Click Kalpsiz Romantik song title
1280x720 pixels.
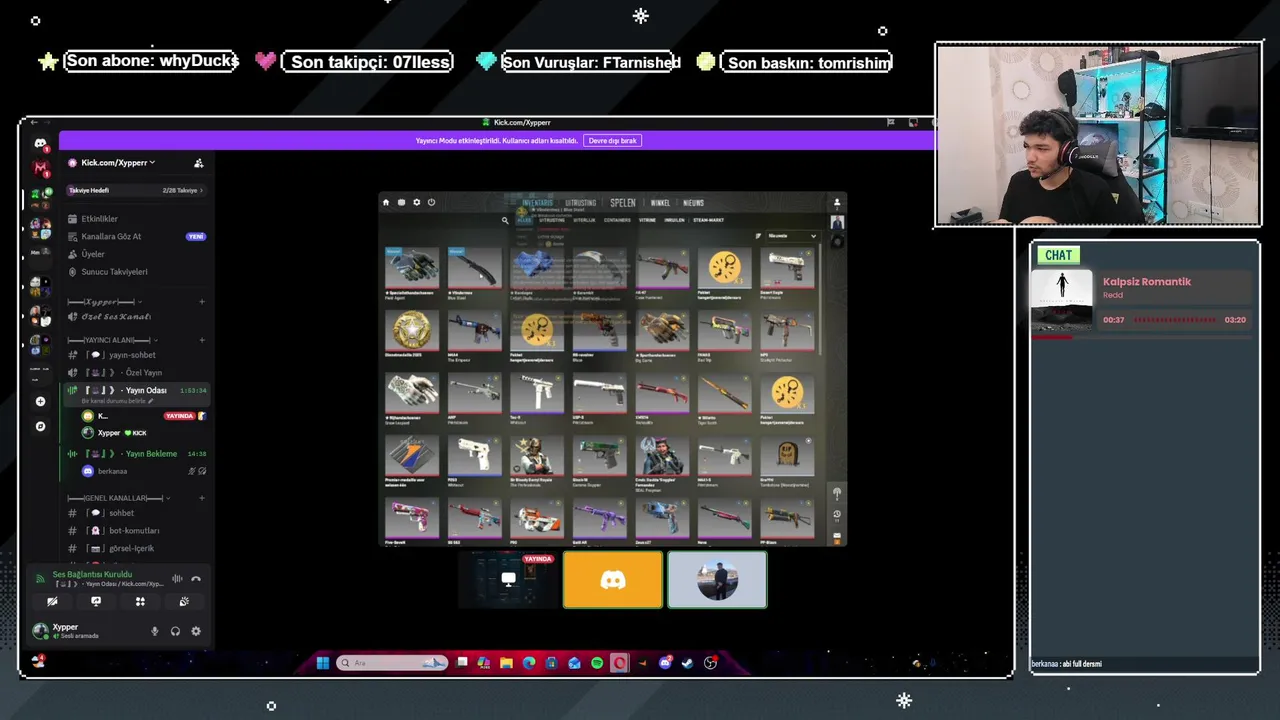[x=1147, y=282]
